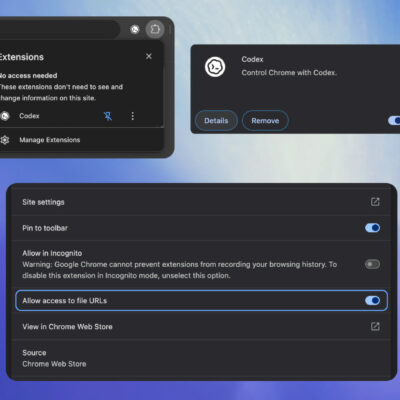Click the pinned Codex icon in toolbar

coord(135,30)
